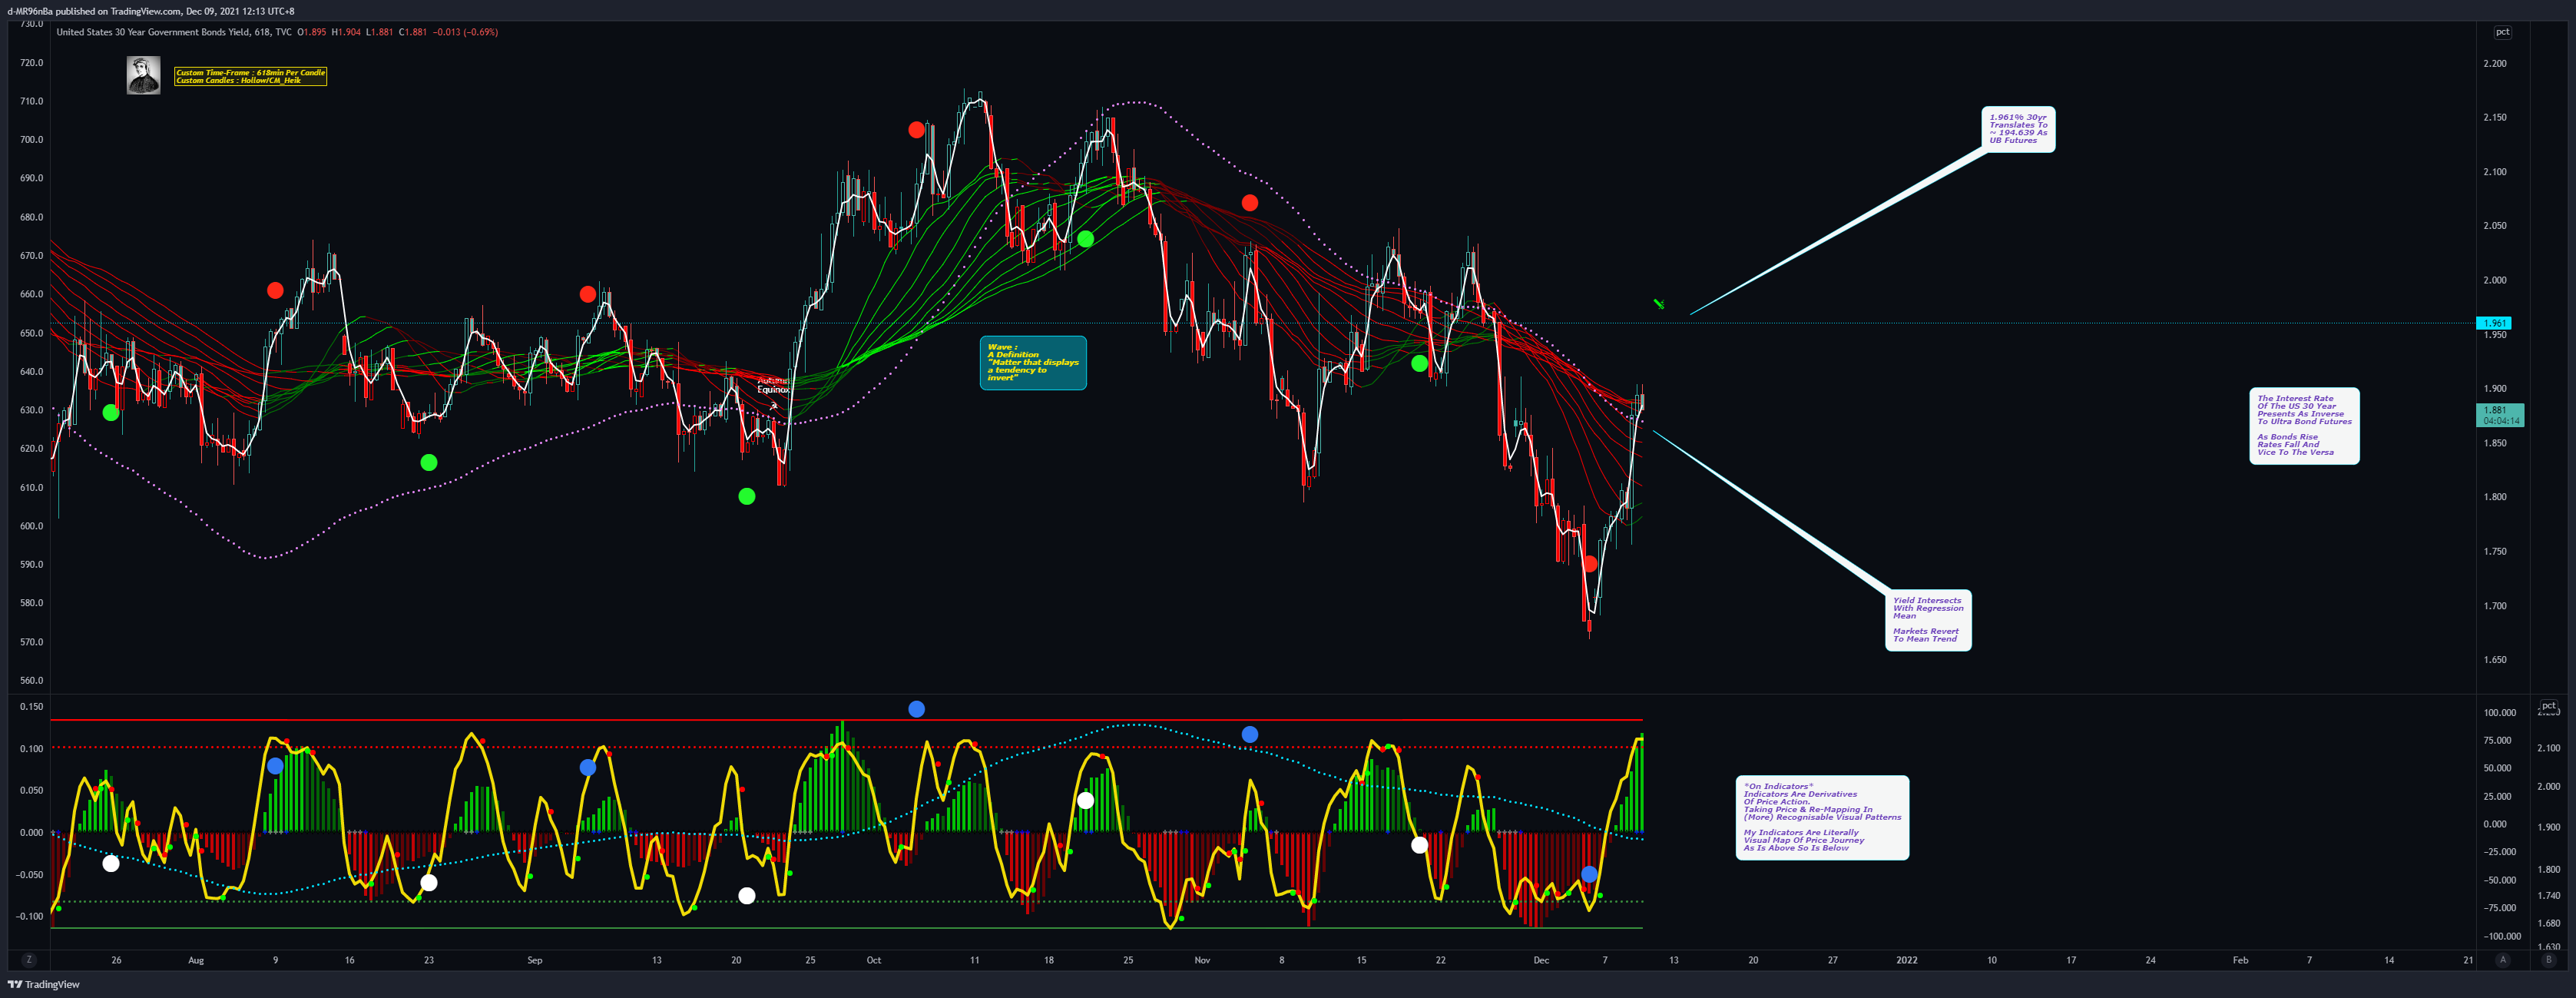Click the 720.0 value on left price scale
The width and height of the screenshot is (2576, 998).
click(x=32, y=62)
